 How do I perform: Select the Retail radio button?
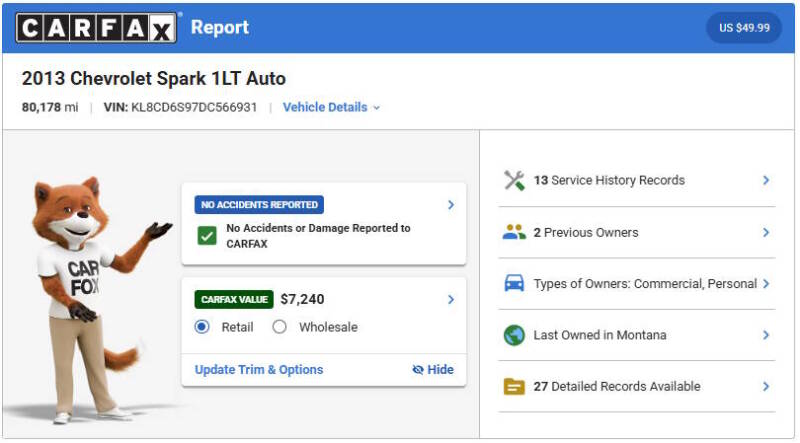pos(202,327)
